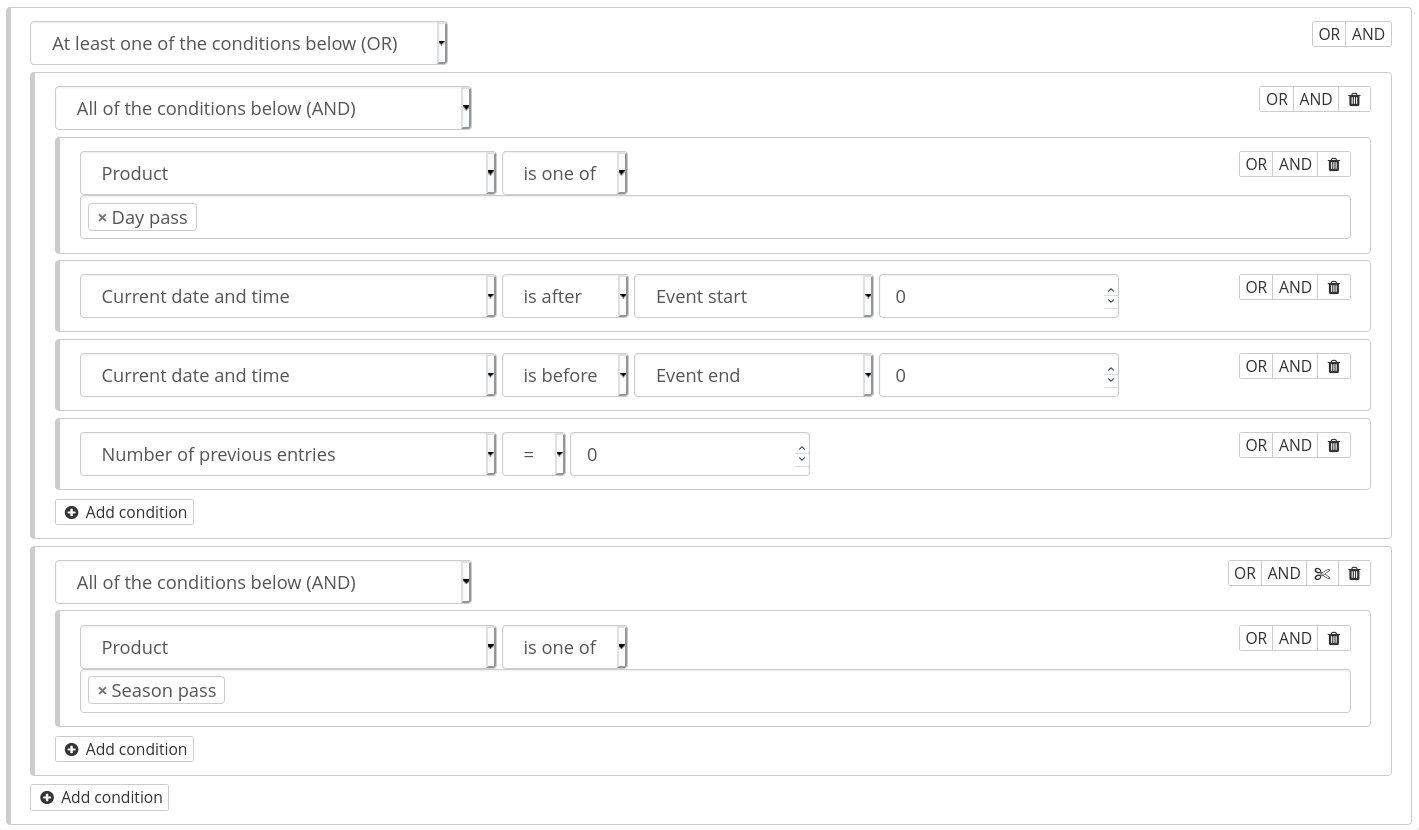Delete the first AND condition group

(1355, 99)
